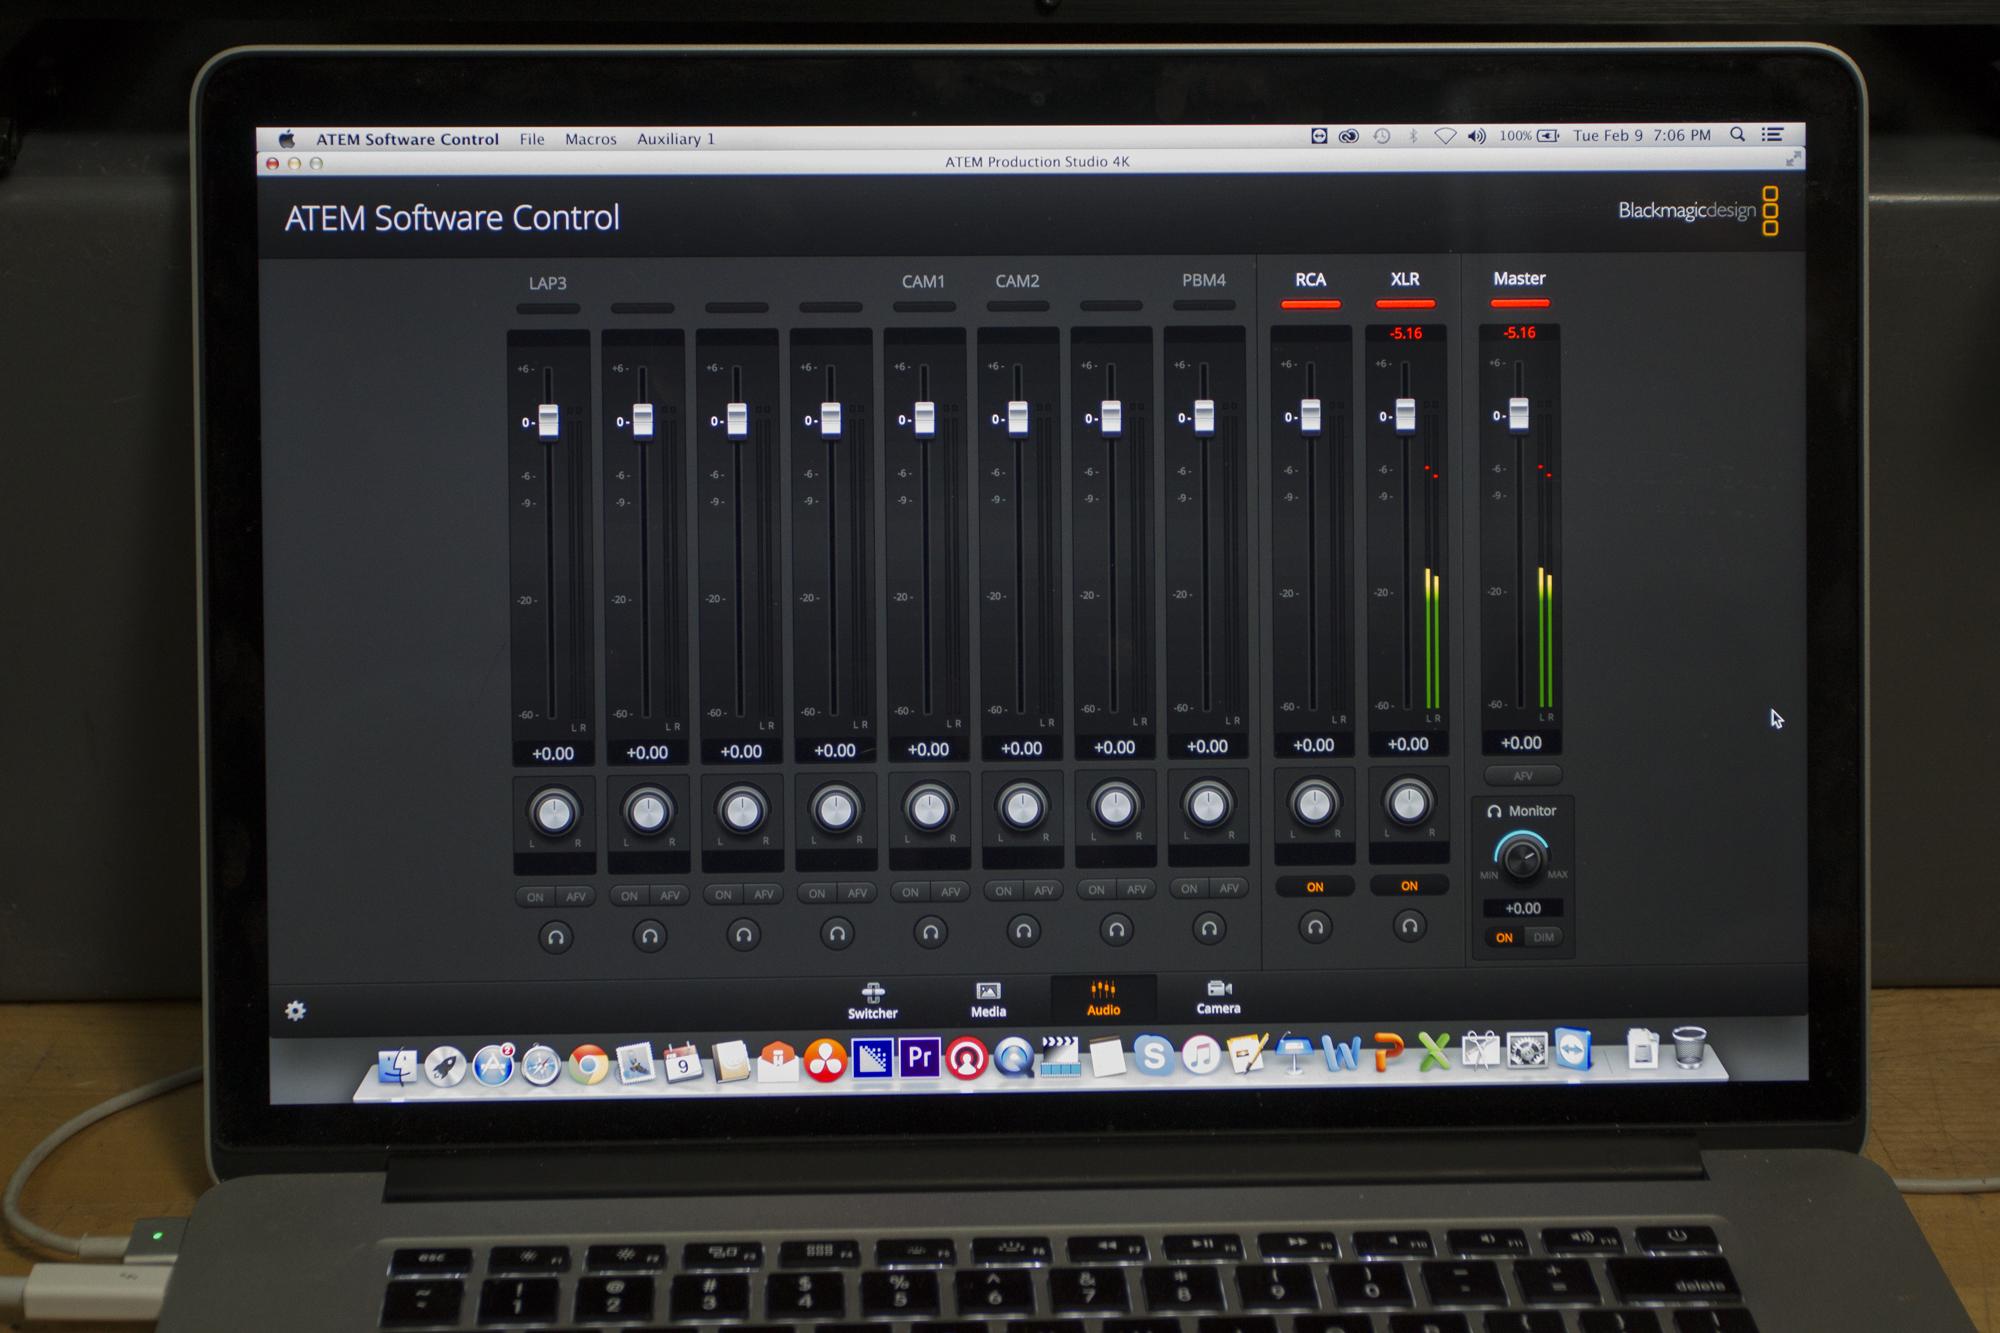Click the XLR fader handle
Image resolution: width=2000 pixels, height=1333 pixels.
pos(1405,414)
